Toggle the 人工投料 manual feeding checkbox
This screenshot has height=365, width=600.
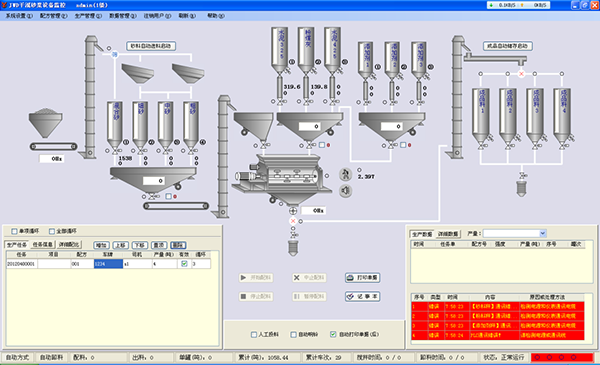[x=254, y=334]
